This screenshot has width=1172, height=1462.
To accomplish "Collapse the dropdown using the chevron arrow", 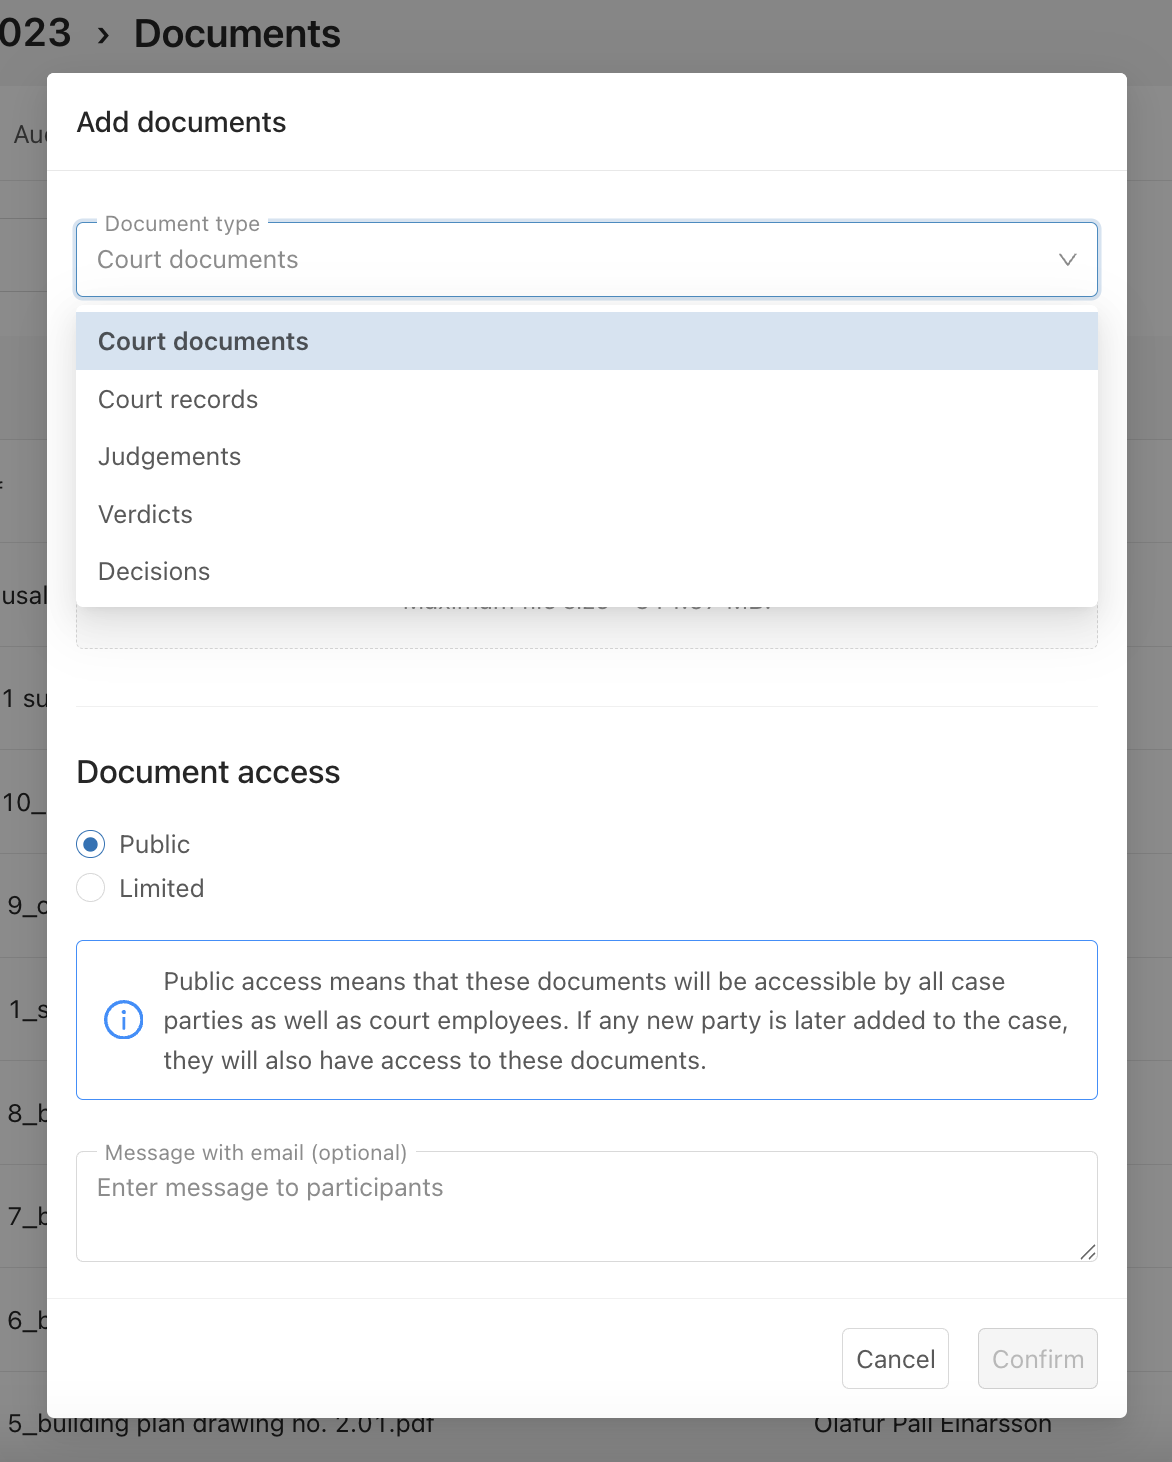I will click(x=1067, y=260).
